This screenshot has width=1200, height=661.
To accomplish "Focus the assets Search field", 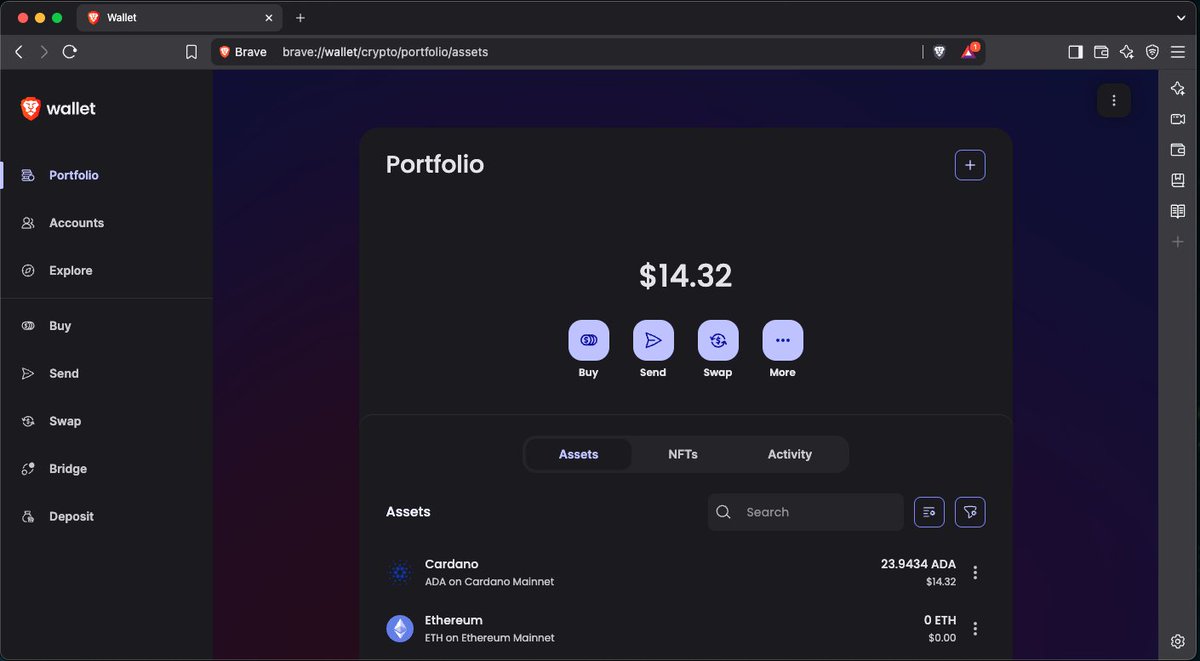I will point(806,512).
